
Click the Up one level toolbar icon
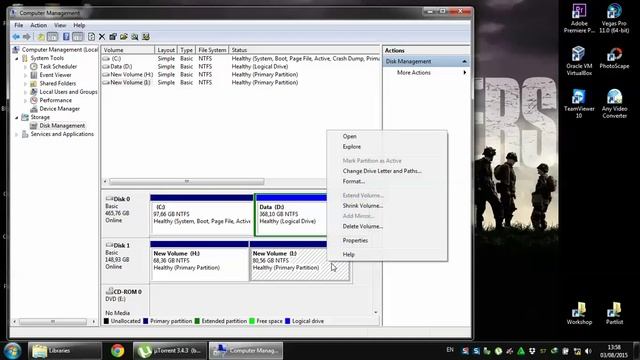(41, 37)
